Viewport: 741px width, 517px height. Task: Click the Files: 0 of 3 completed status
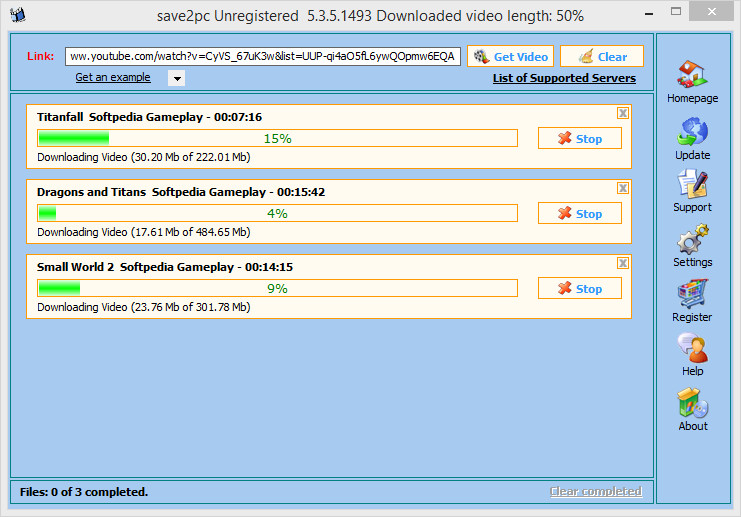(84, 492)
